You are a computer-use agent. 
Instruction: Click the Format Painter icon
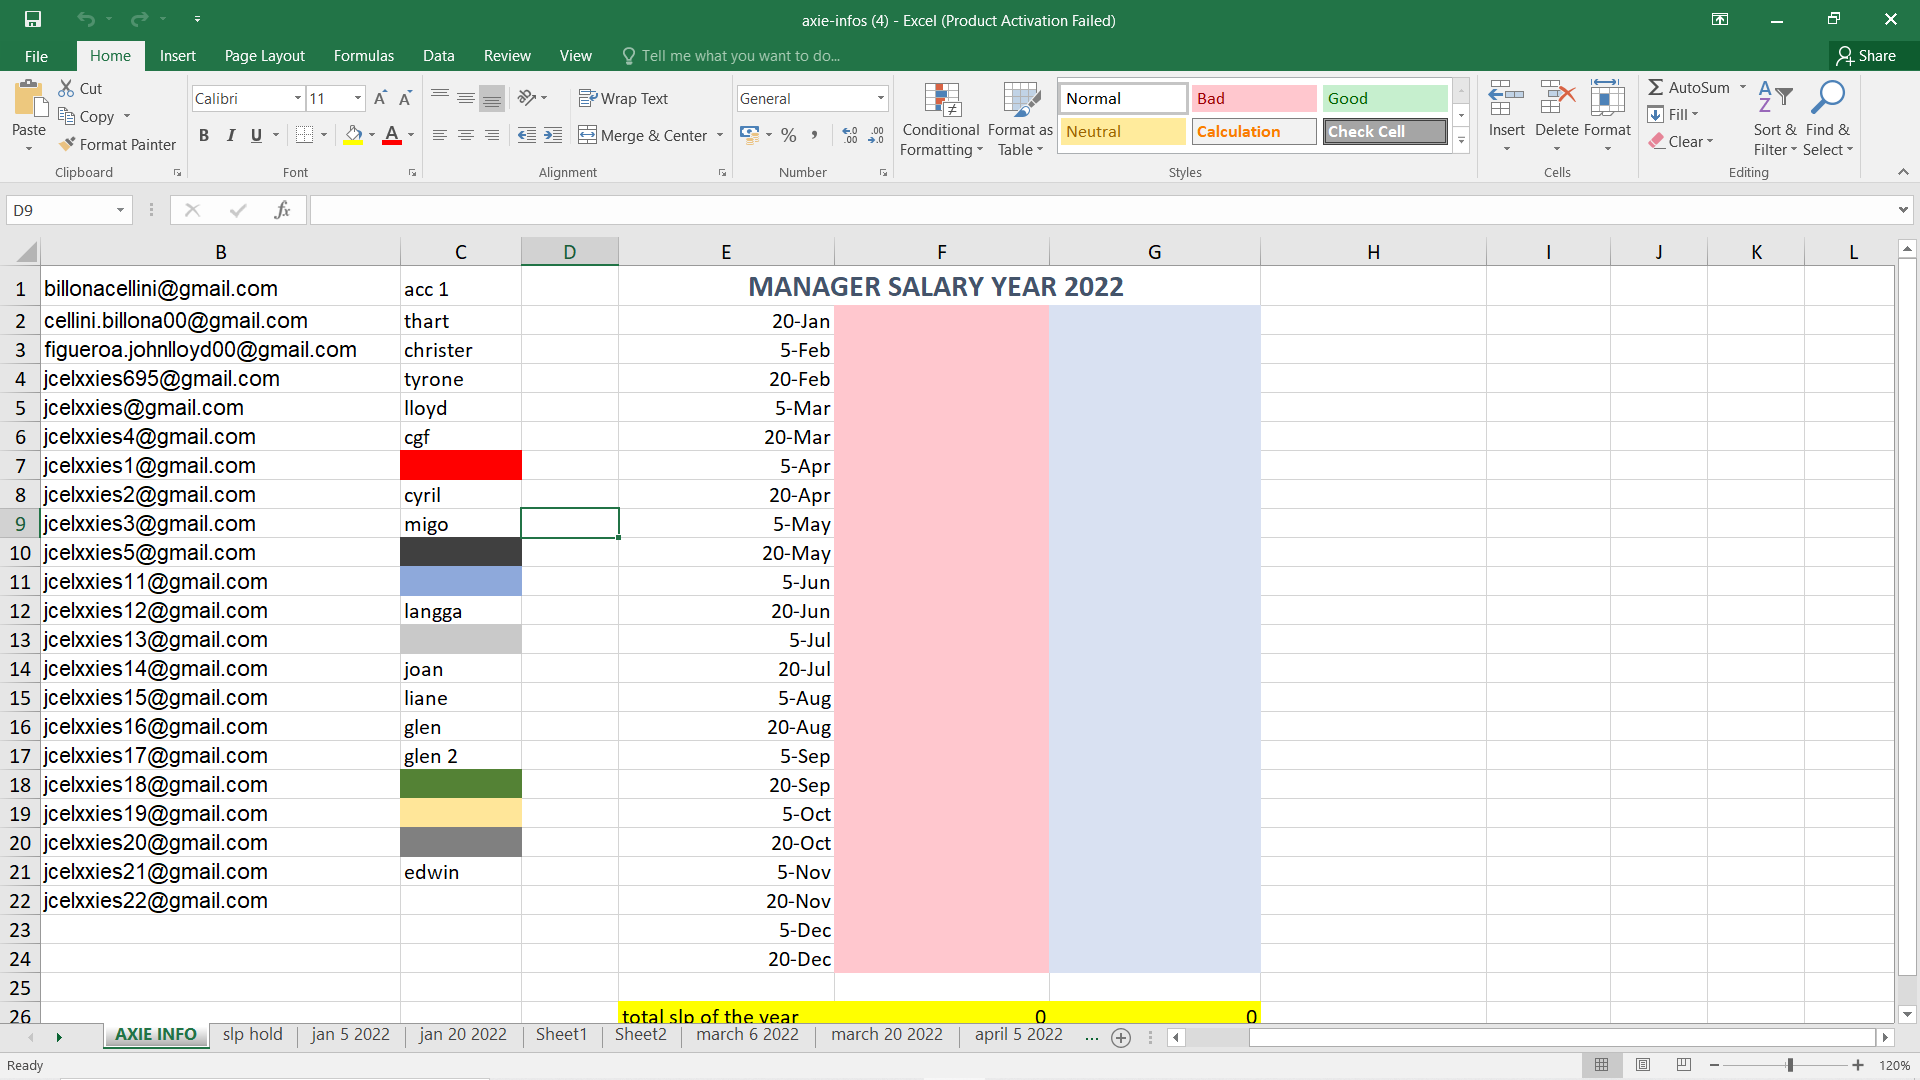click(x=68, y=144)
